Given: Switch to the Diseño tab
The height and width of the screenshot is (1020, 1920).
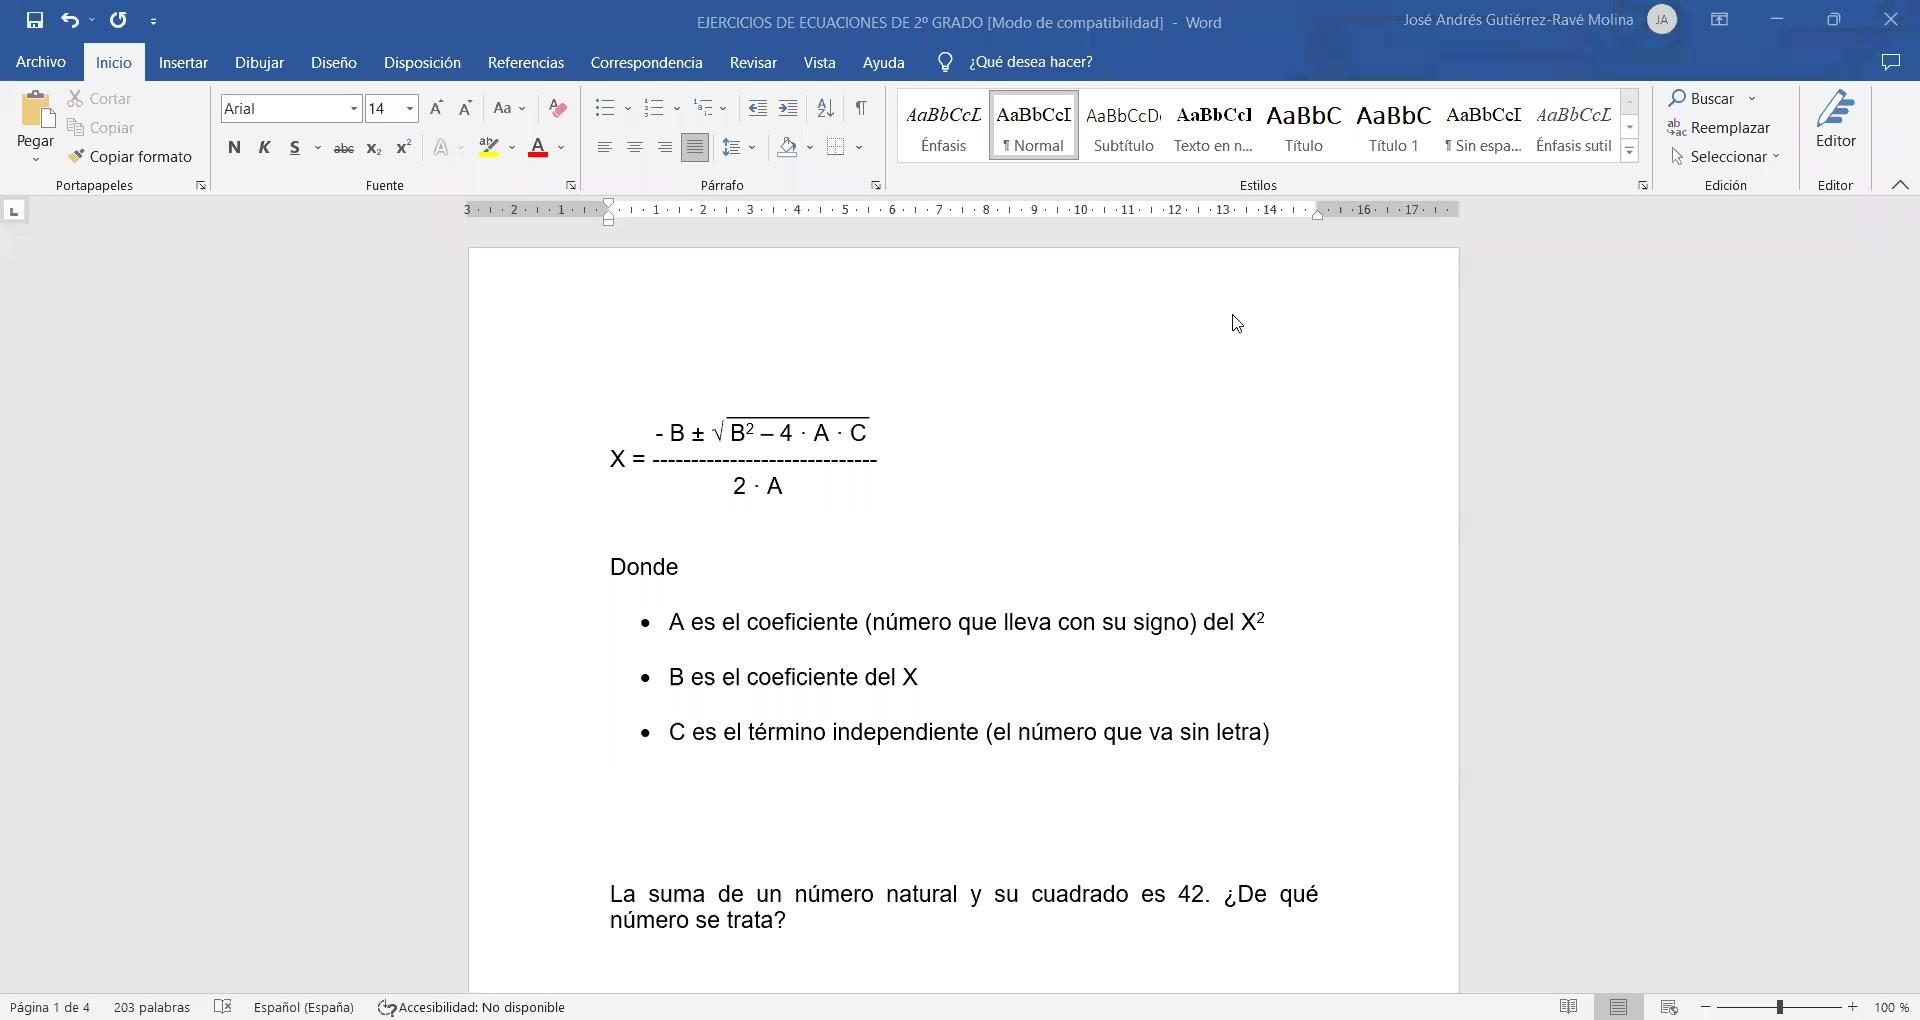Looking at the screenshot, I should [x=333, y=62].
